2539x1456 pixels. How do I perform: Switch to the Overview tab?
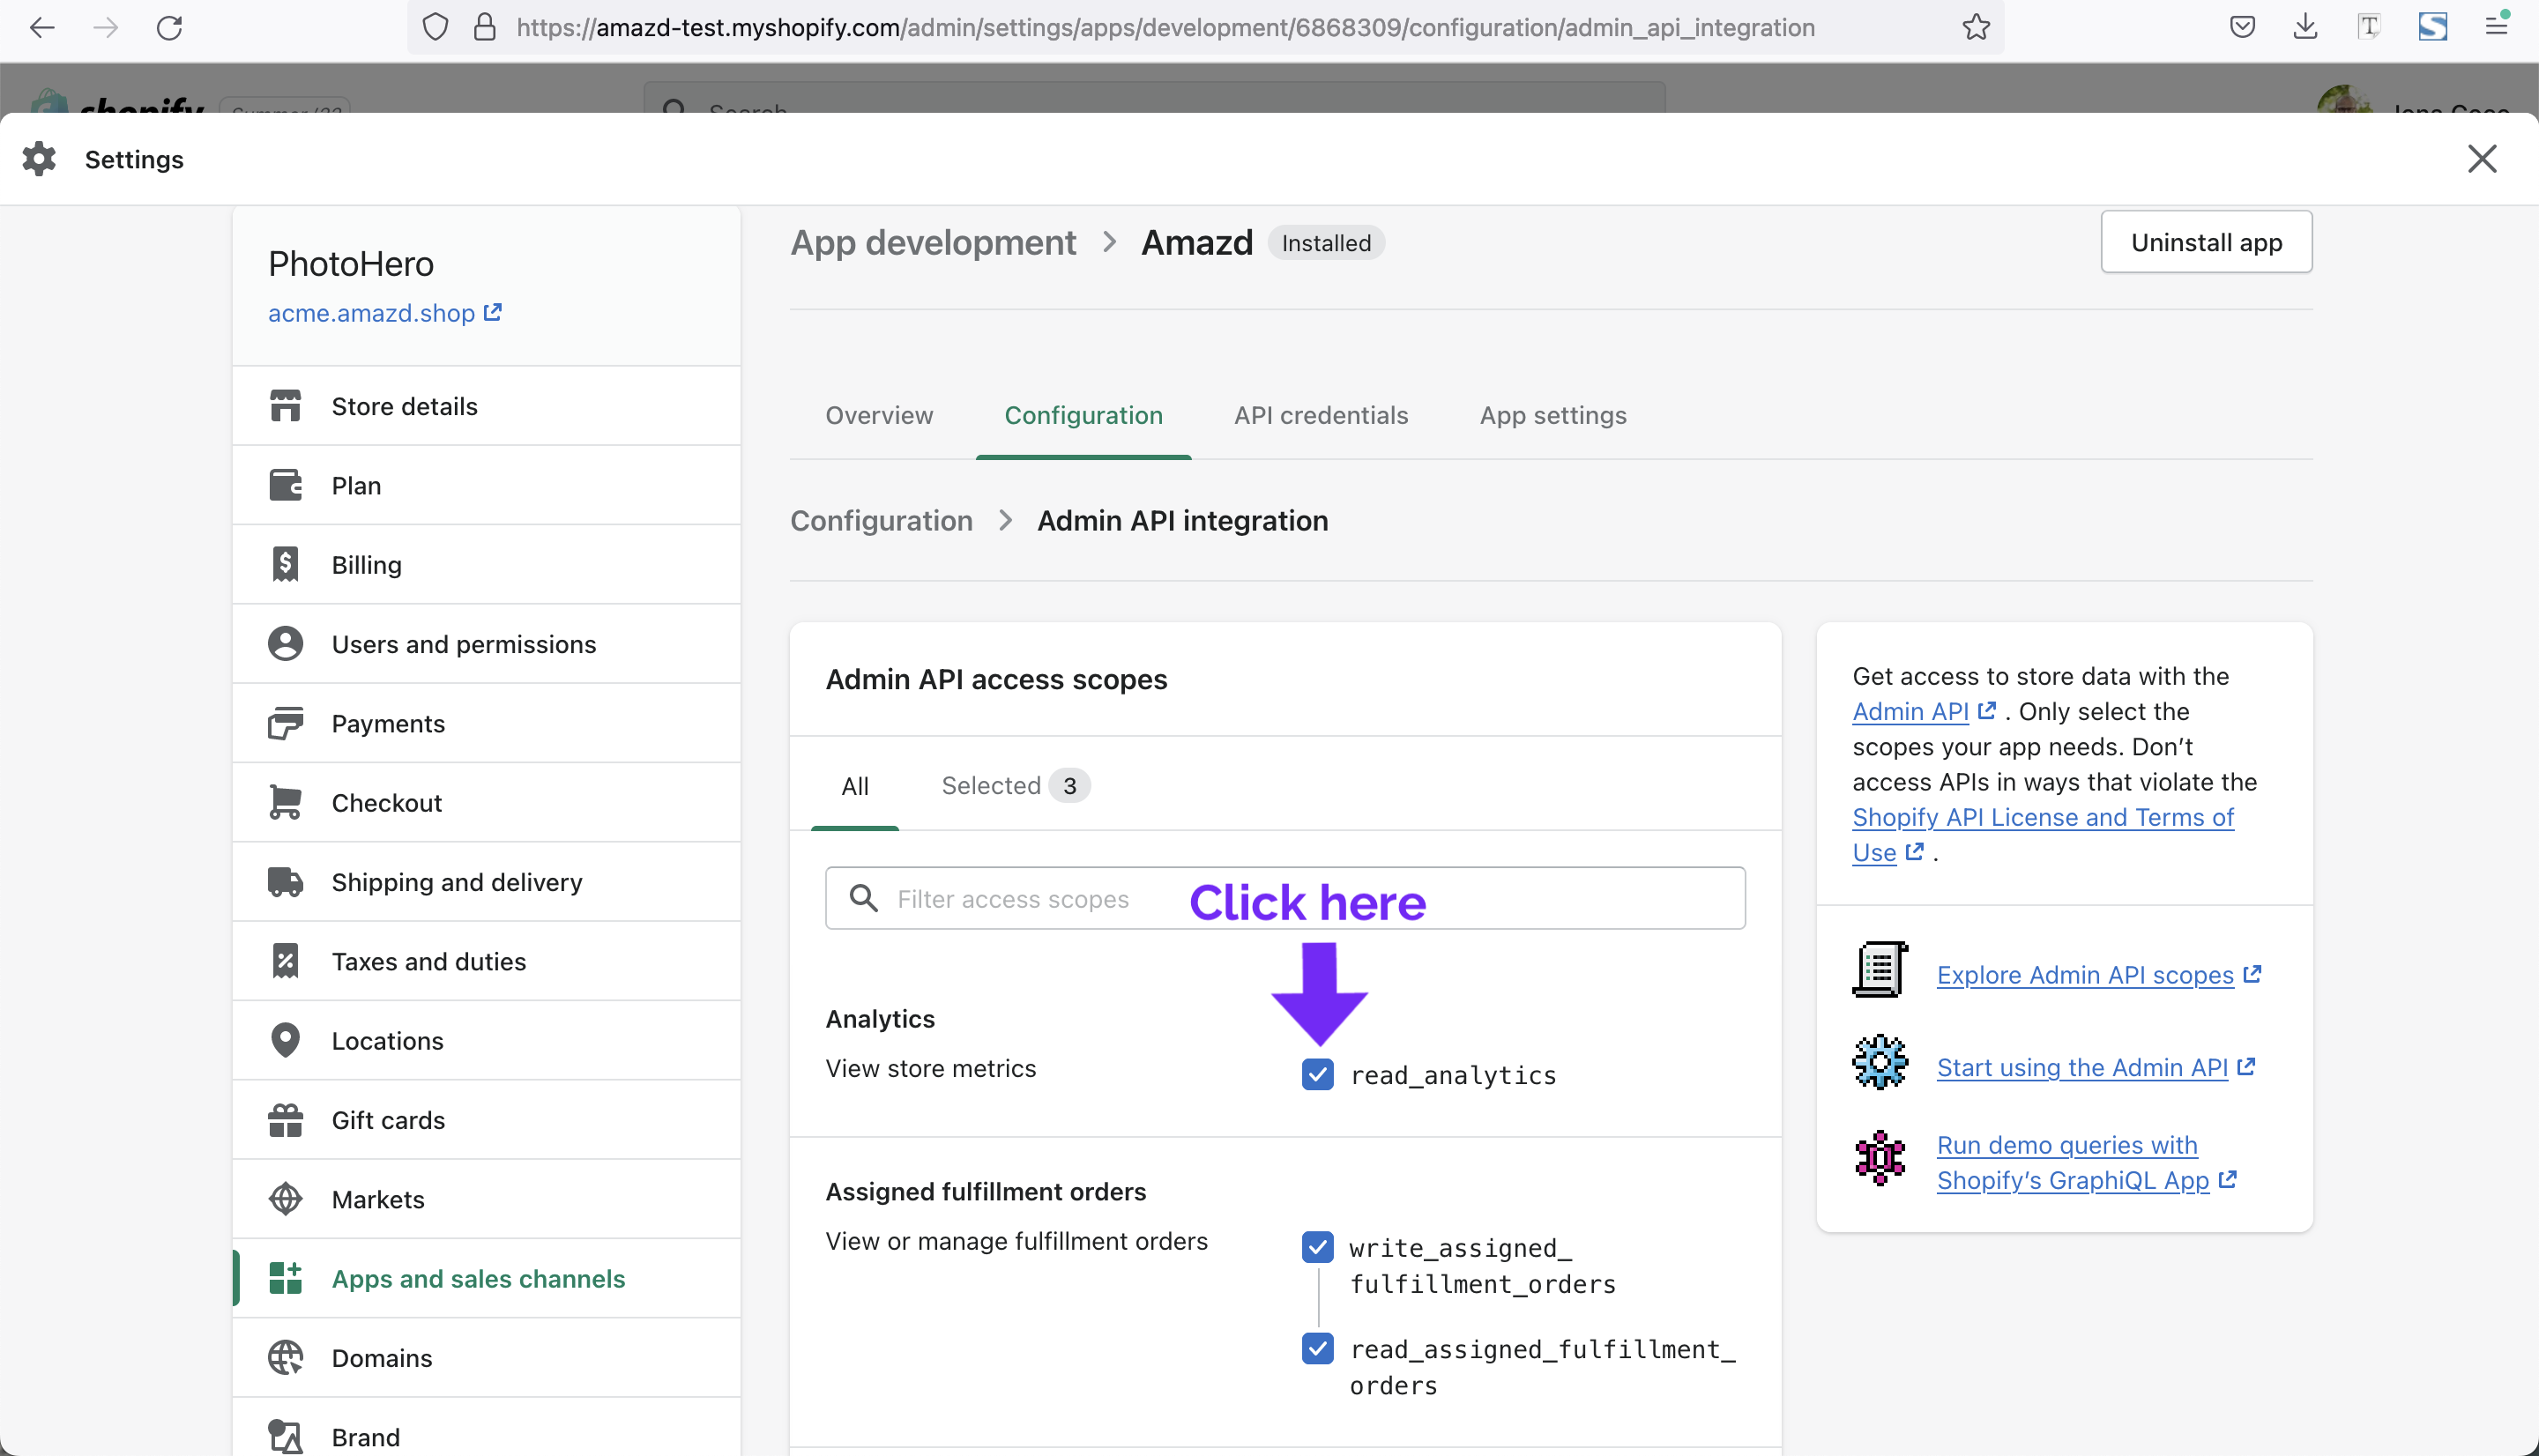[879, 415]
